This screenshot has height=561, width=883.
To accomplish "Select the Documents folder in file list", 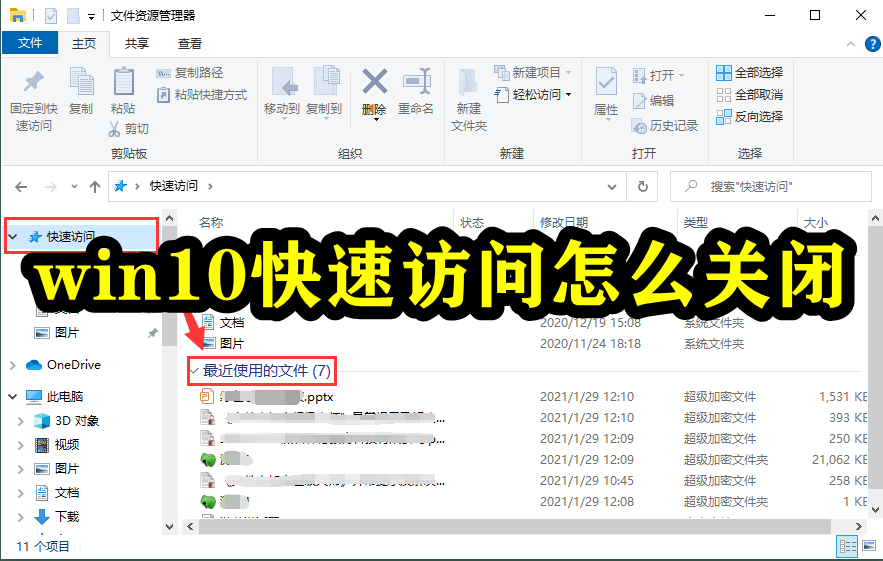I will pos(532,323).
